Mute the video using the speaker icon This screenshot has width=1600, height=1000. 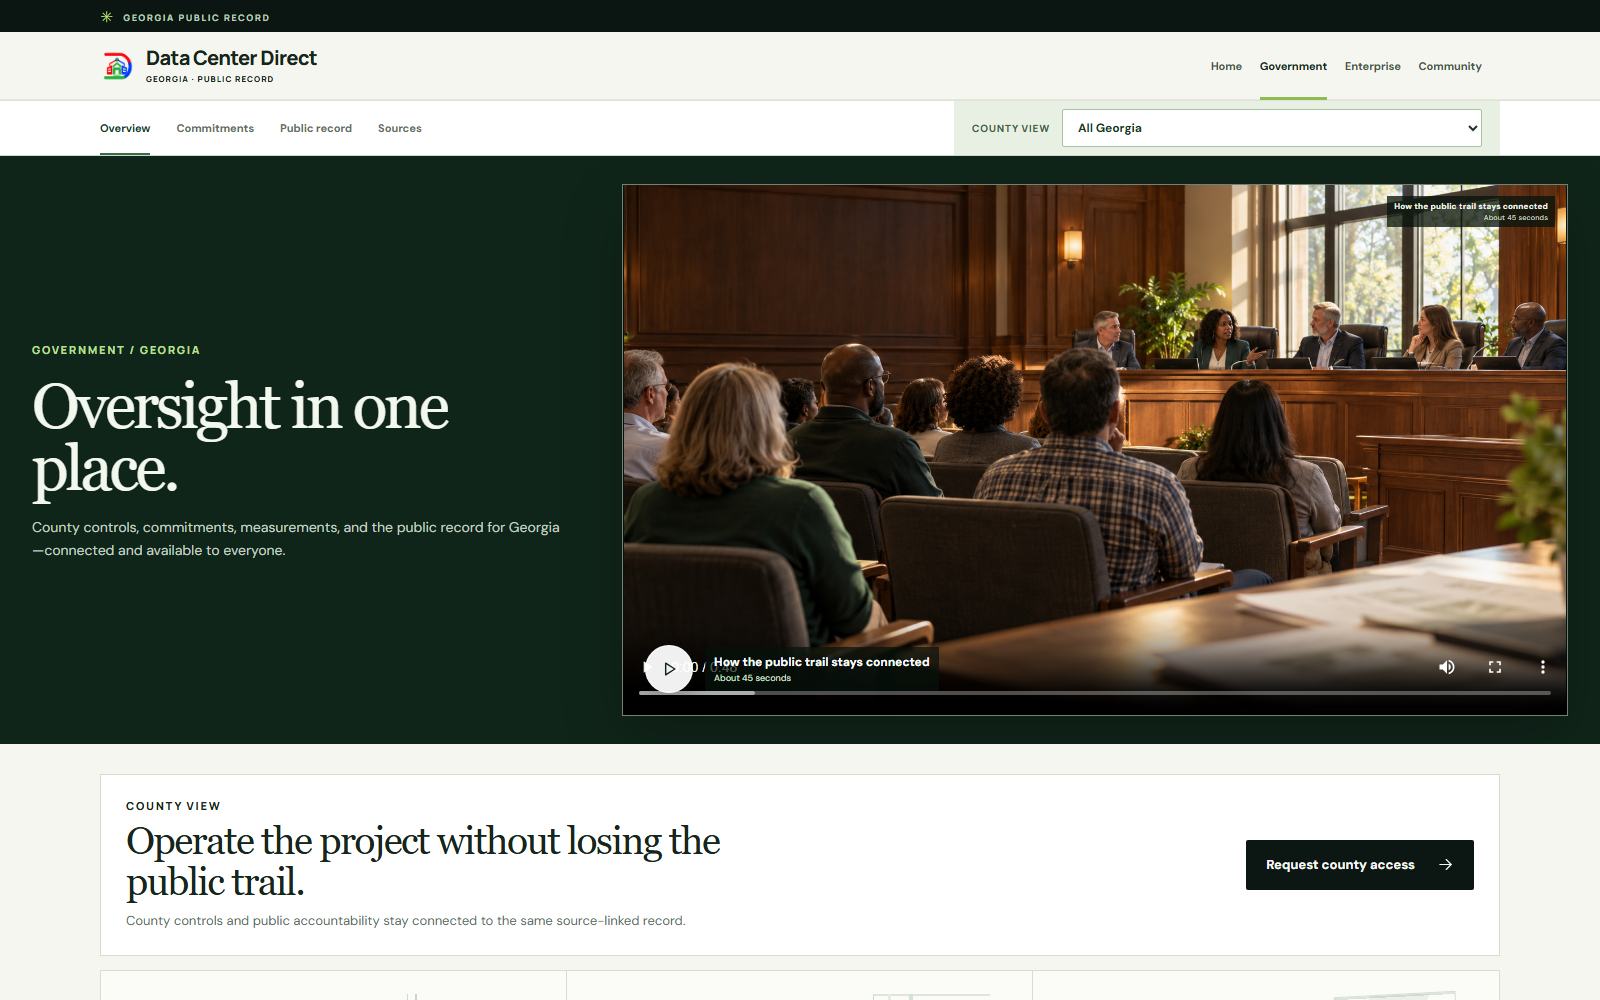(1447, 667)
